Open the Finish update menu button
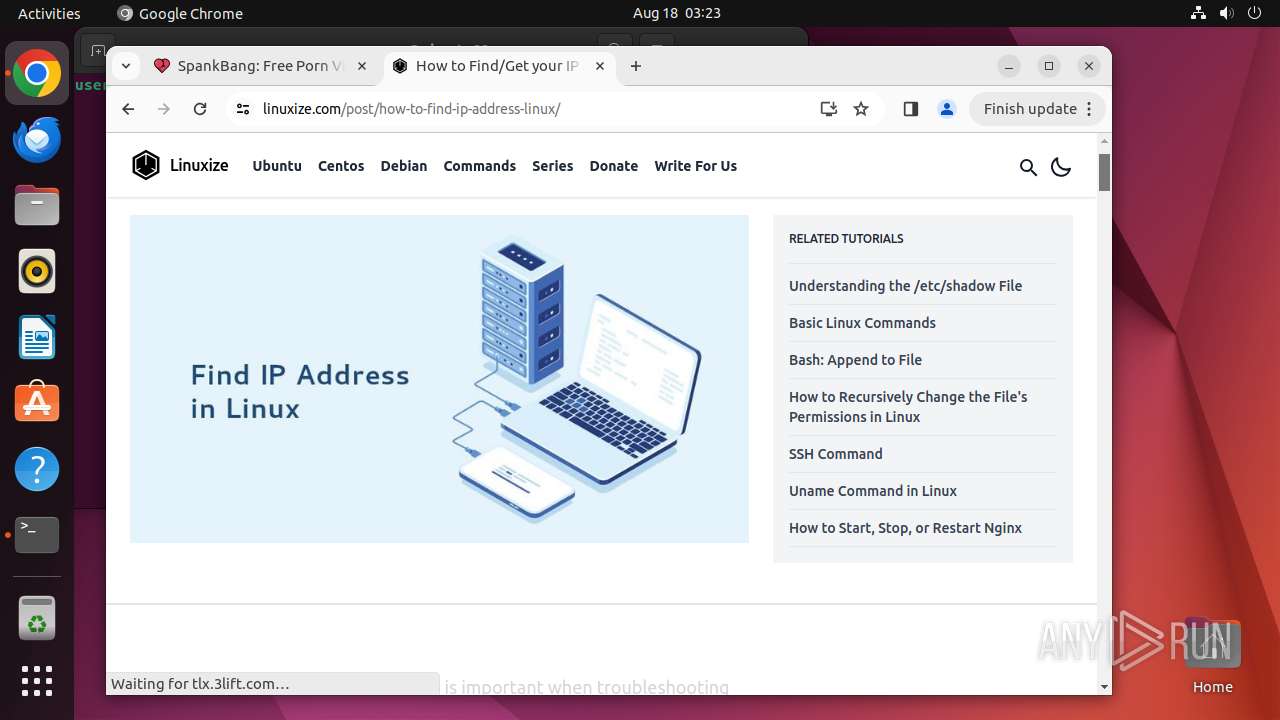The width and height of the screenshot is (1280, 720). point(1037,109)
